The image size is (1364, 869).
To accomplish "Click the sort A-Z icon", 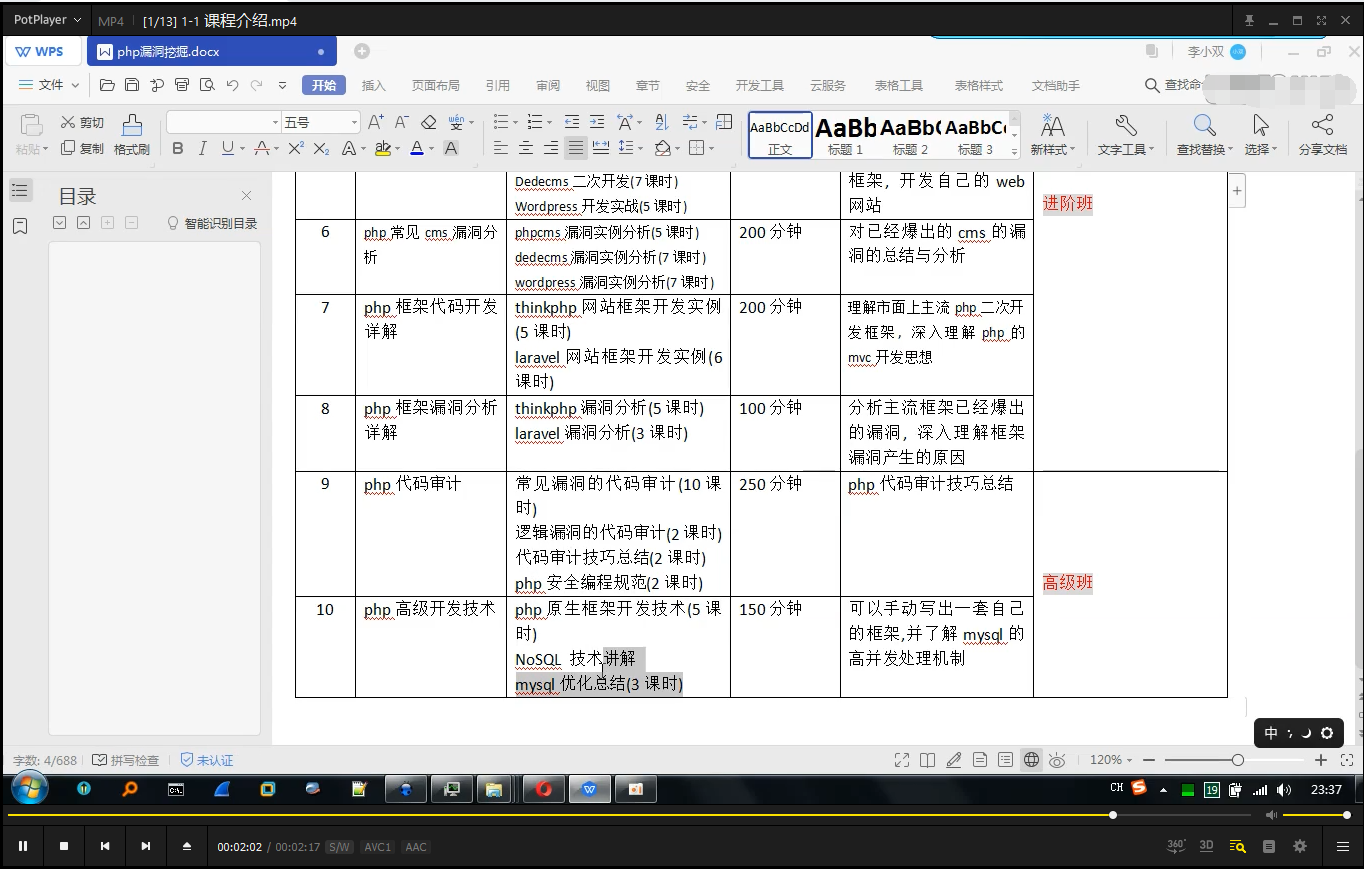I will tap(662, 122).
